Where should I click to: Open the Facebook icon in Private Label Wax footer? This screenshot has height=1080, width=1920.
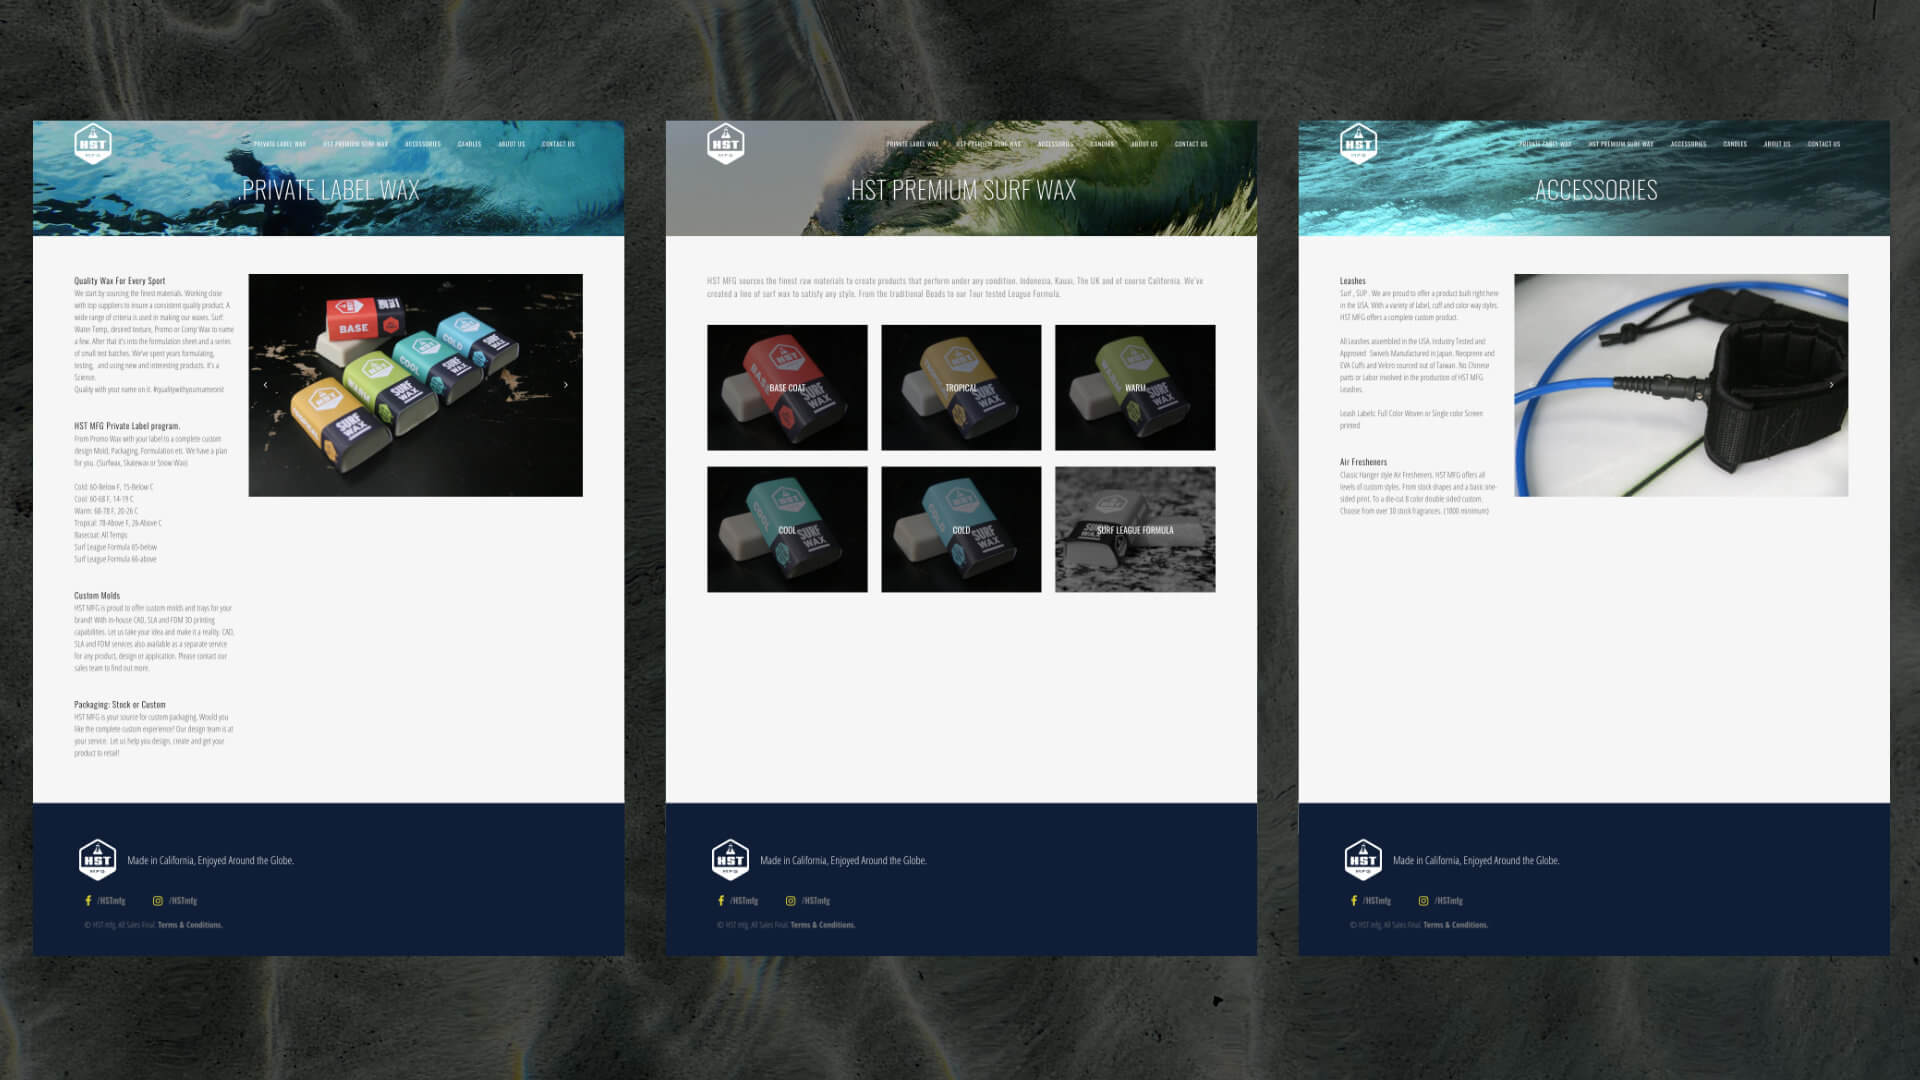(x=88, y=901)
